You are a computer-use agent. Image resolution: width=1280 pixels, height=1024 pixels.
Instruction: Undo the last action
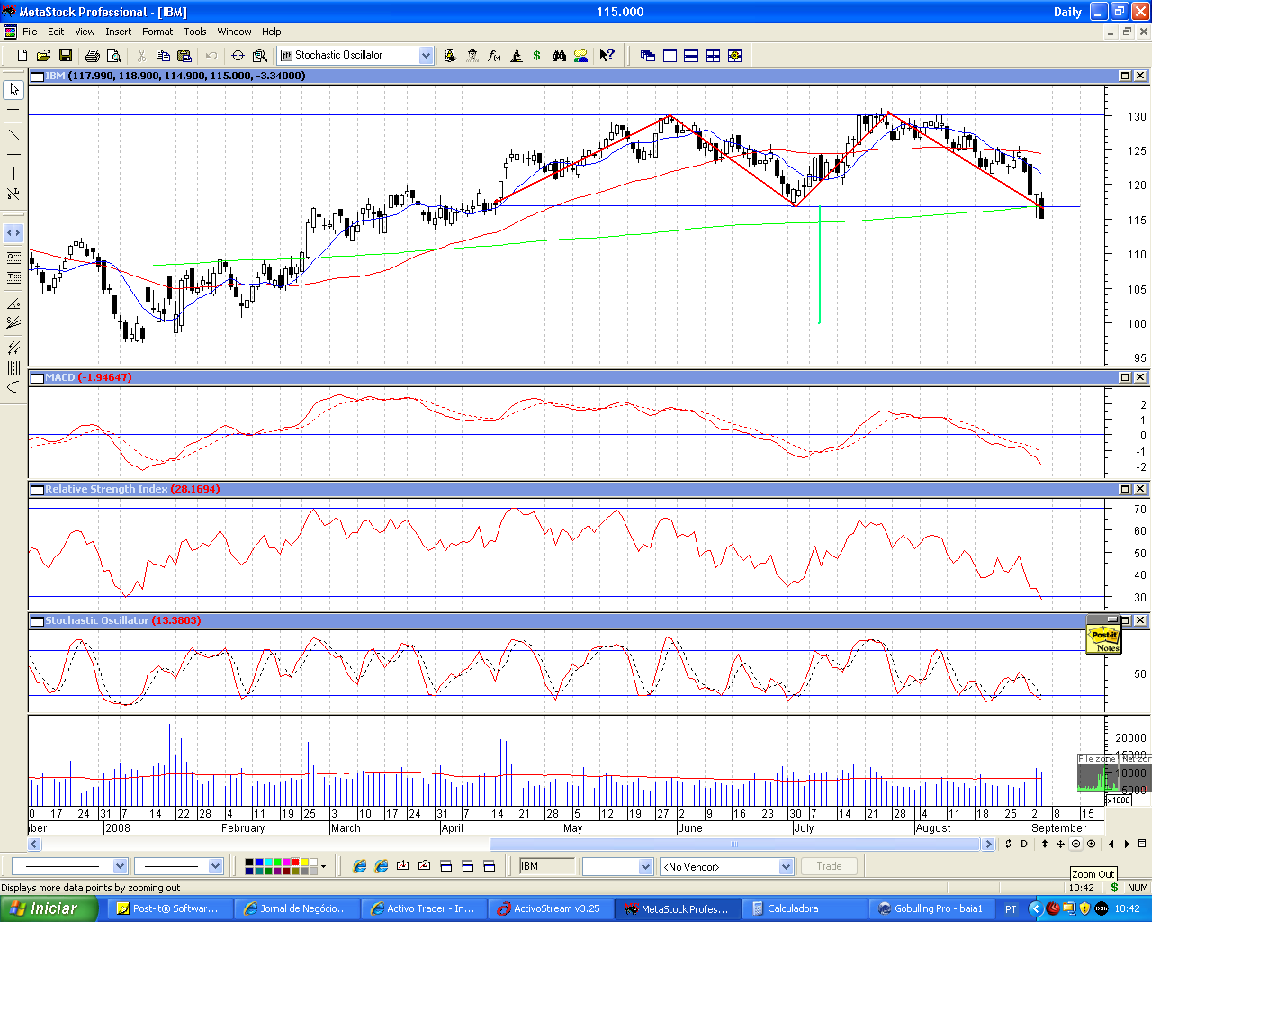[x=211, y=56]
